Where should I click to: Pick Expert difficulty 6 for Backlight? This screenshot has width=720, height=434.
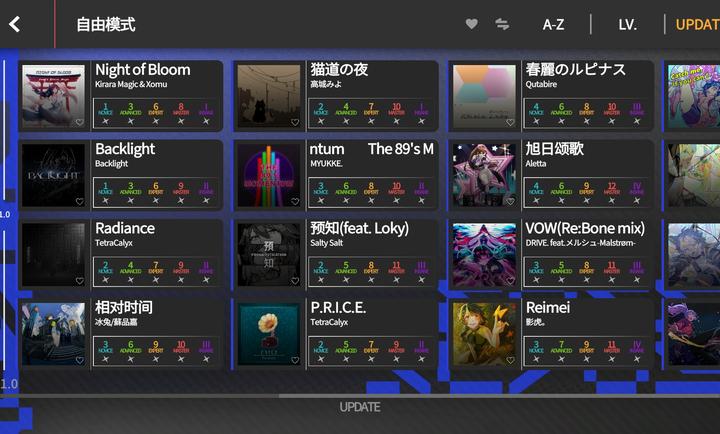click(x=156, y=189)
